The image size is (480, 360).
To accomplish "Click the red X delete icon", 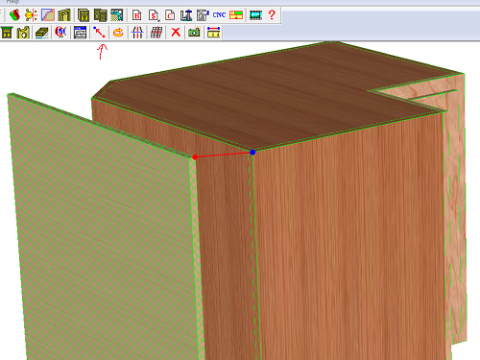I will click(x=176, y=32).
